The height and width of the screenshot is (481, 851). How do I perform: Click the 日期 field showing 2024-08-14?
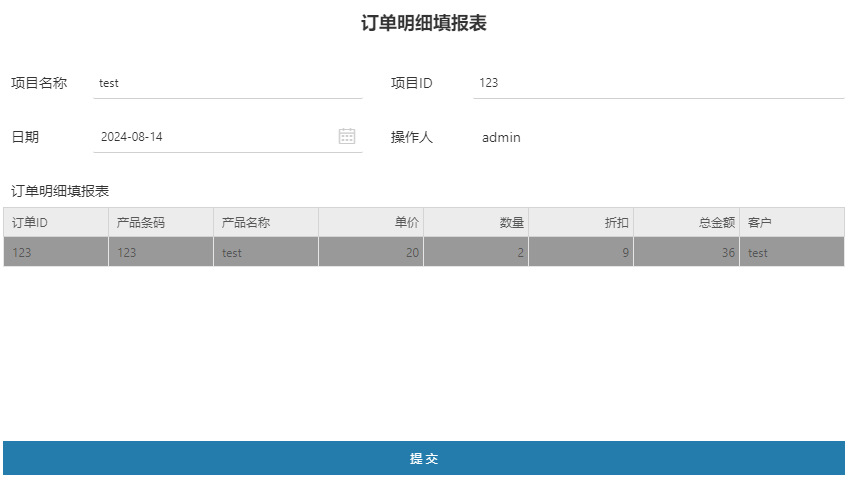click(x=228, y=137)
